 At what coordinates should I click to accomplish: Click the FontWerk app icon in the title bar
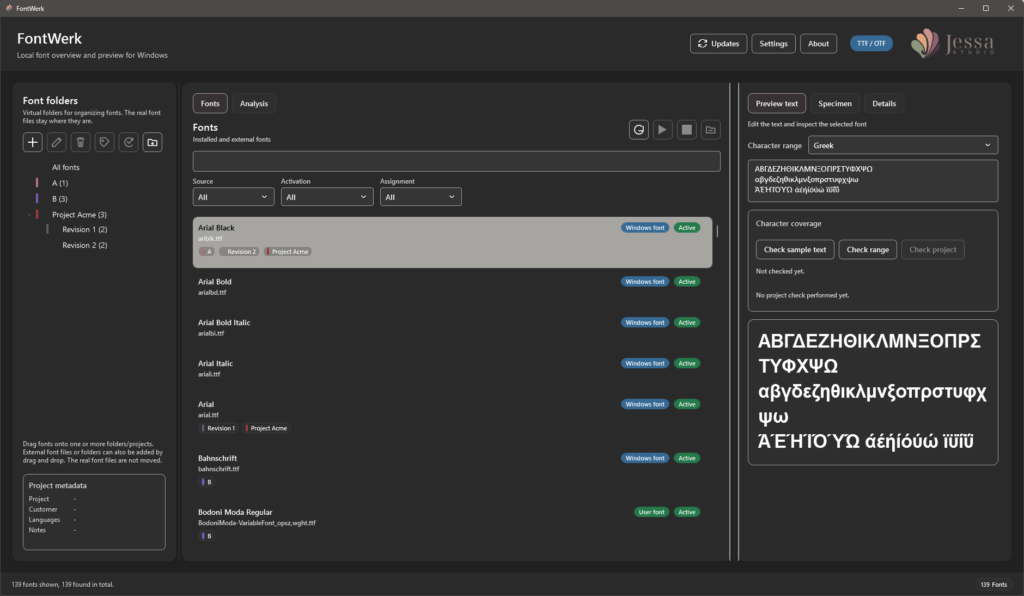click(8, 8)
